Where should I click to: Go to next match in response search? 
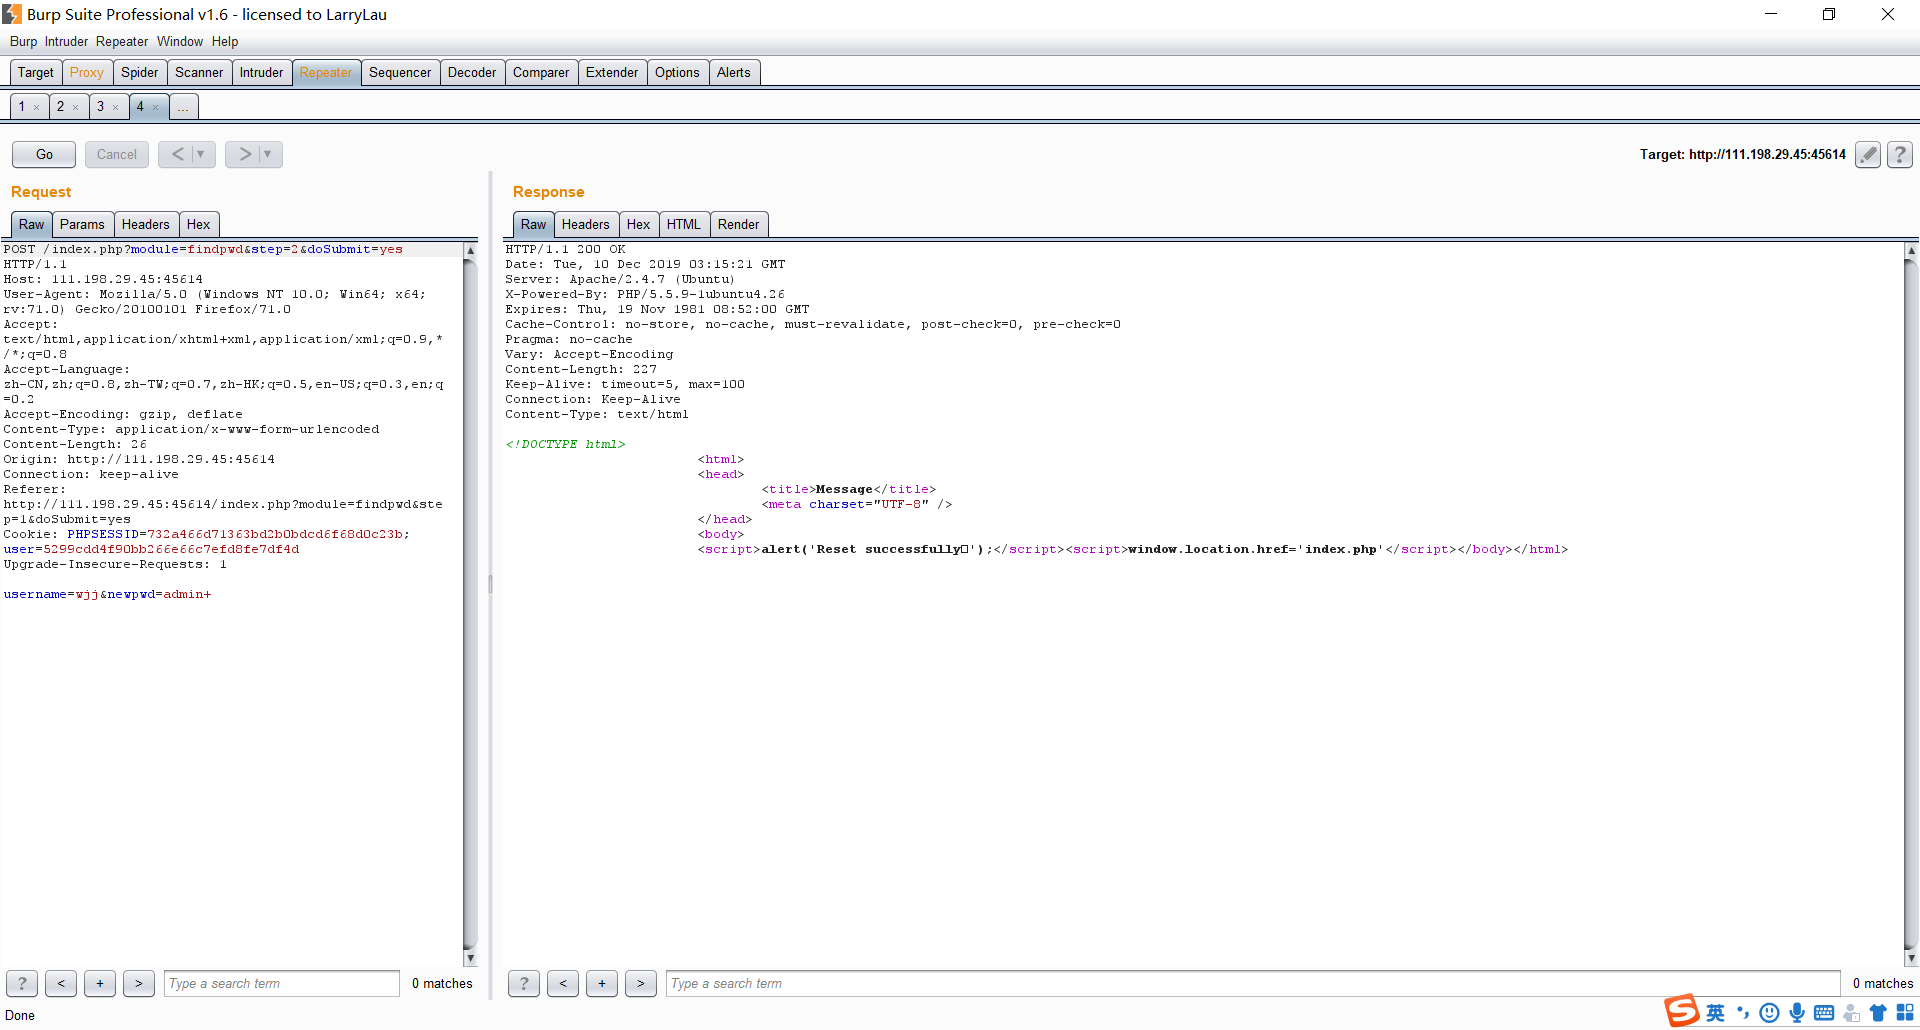640,983
